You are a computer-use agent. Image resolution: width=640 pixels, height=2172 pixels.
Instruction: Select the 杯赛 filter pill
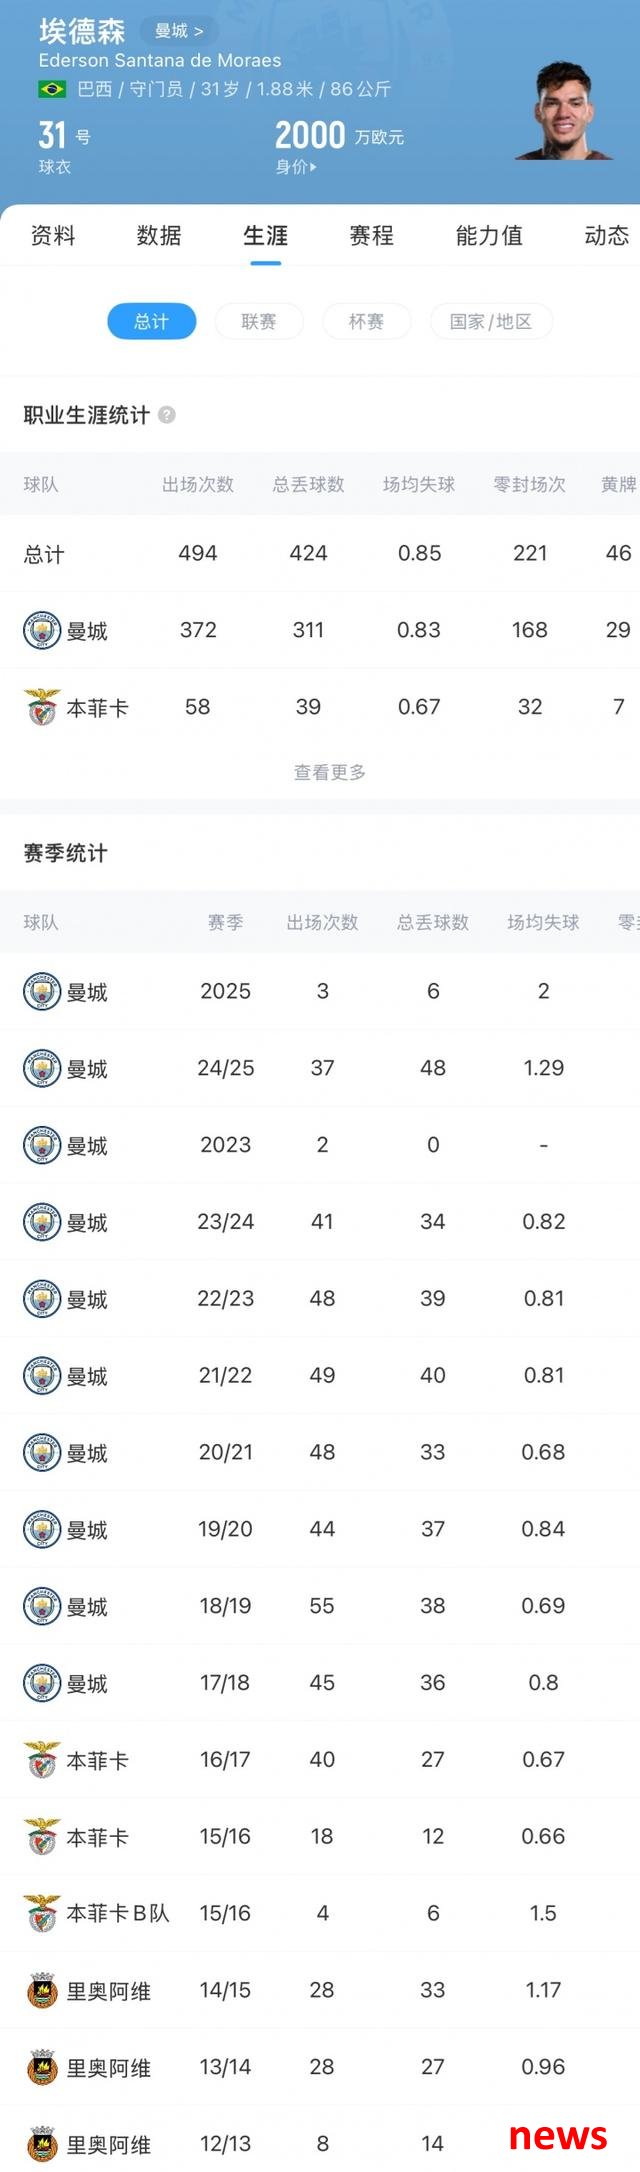click(366, 321)
